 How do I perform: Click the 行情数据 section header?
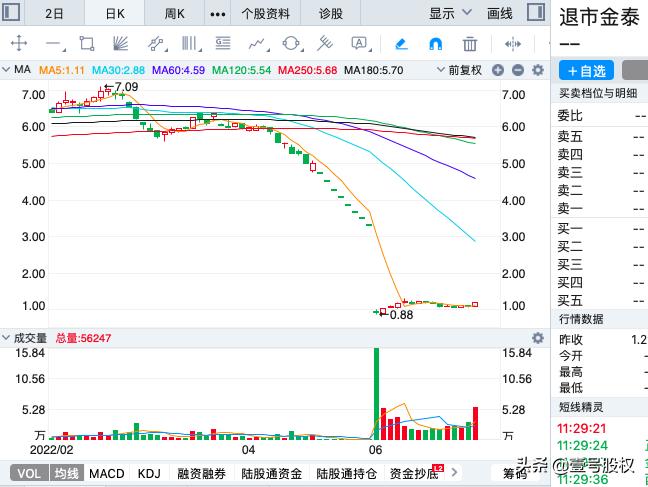[581, 319]
